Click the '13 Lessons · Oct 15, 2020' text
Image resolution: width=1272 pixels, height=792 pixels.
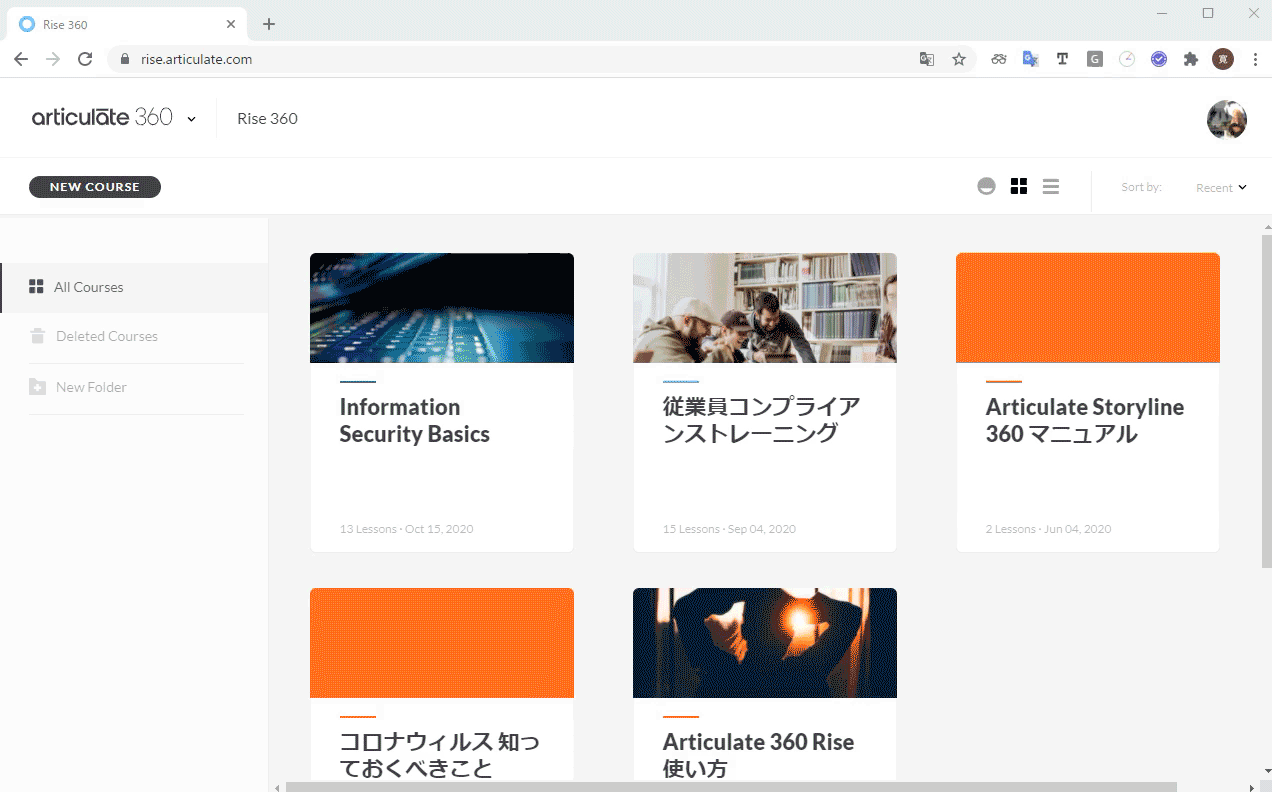pyautogui.click(x=406, y=529)
